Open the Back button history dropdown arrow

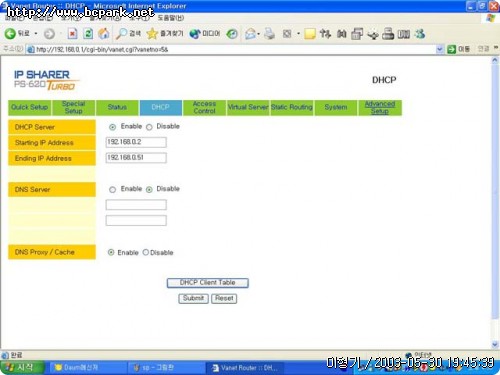pyautogui.click(x=36, y=34)
